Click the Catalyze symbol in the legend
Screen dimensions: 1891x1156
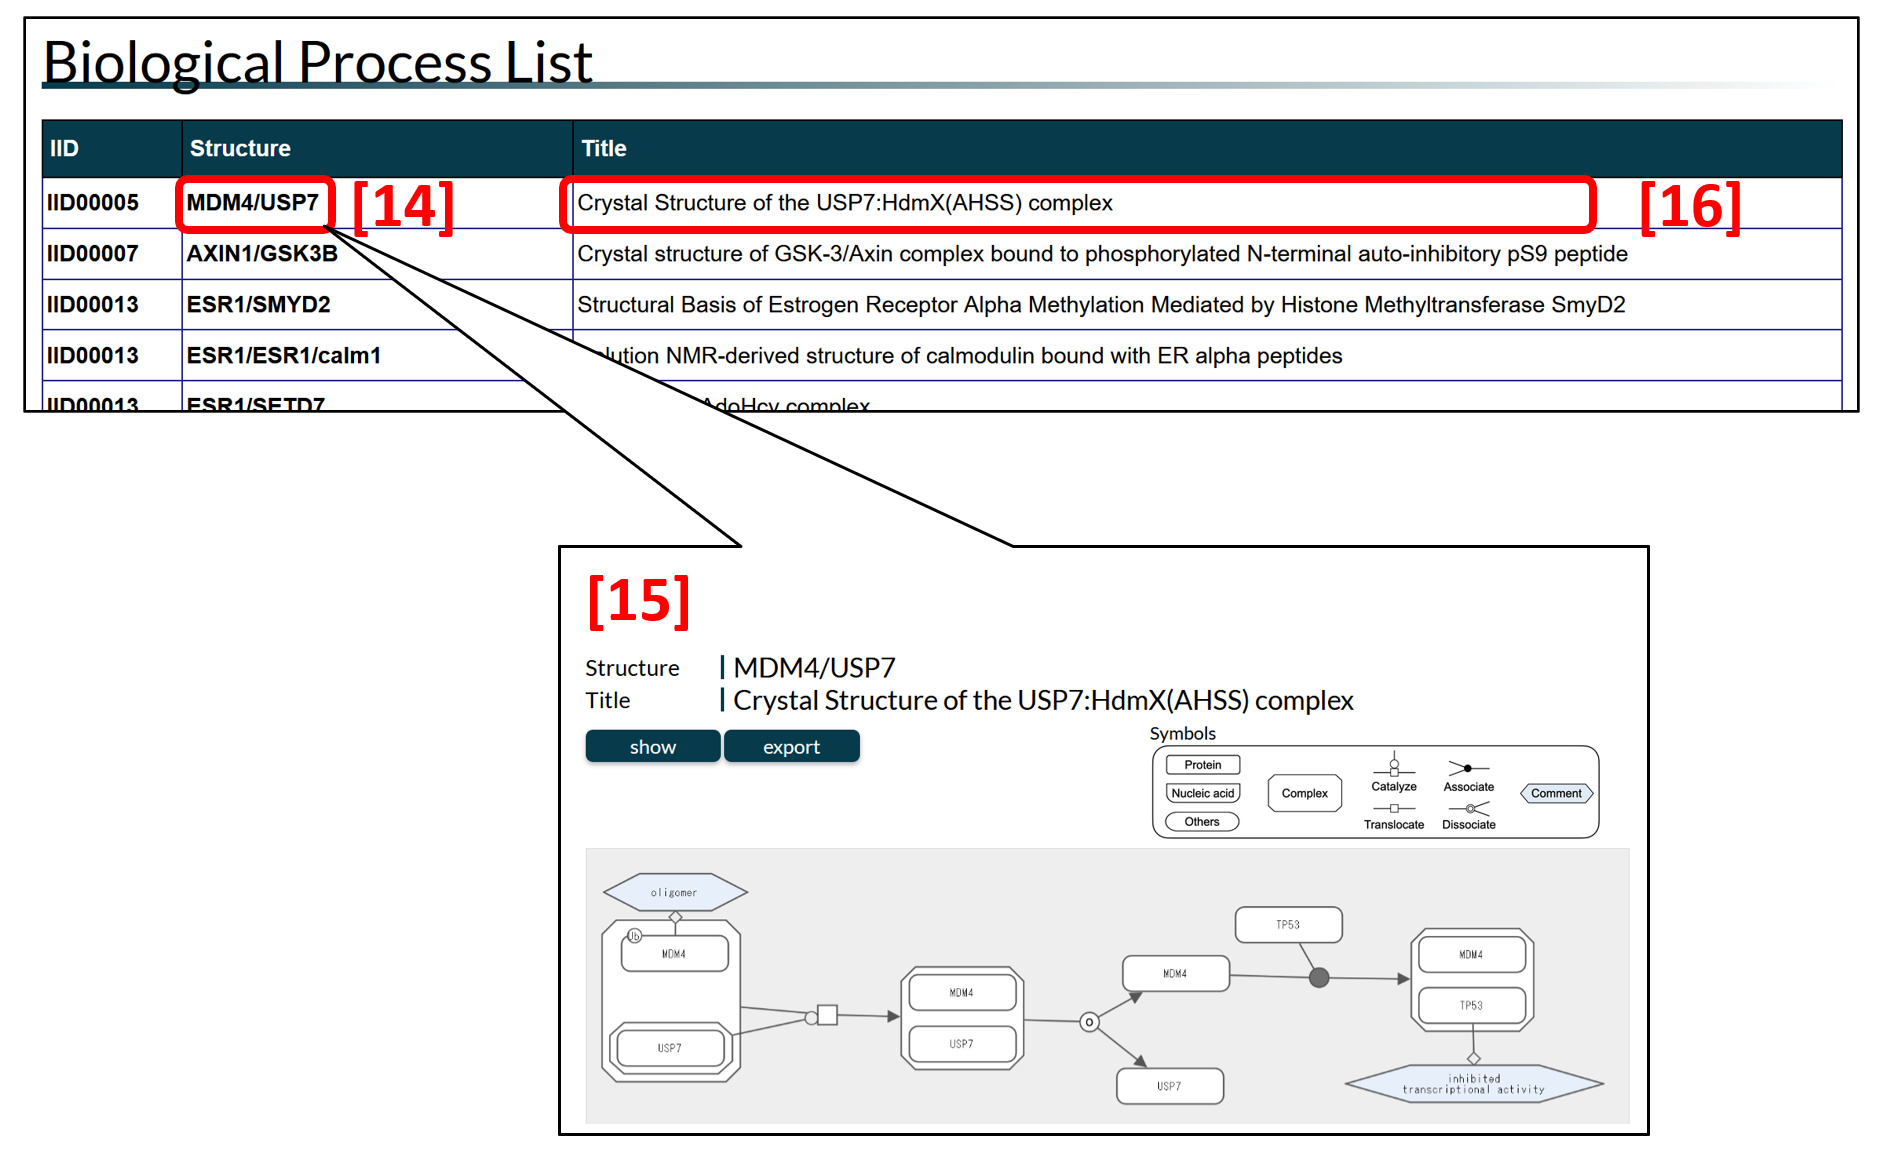[1394, 772]
